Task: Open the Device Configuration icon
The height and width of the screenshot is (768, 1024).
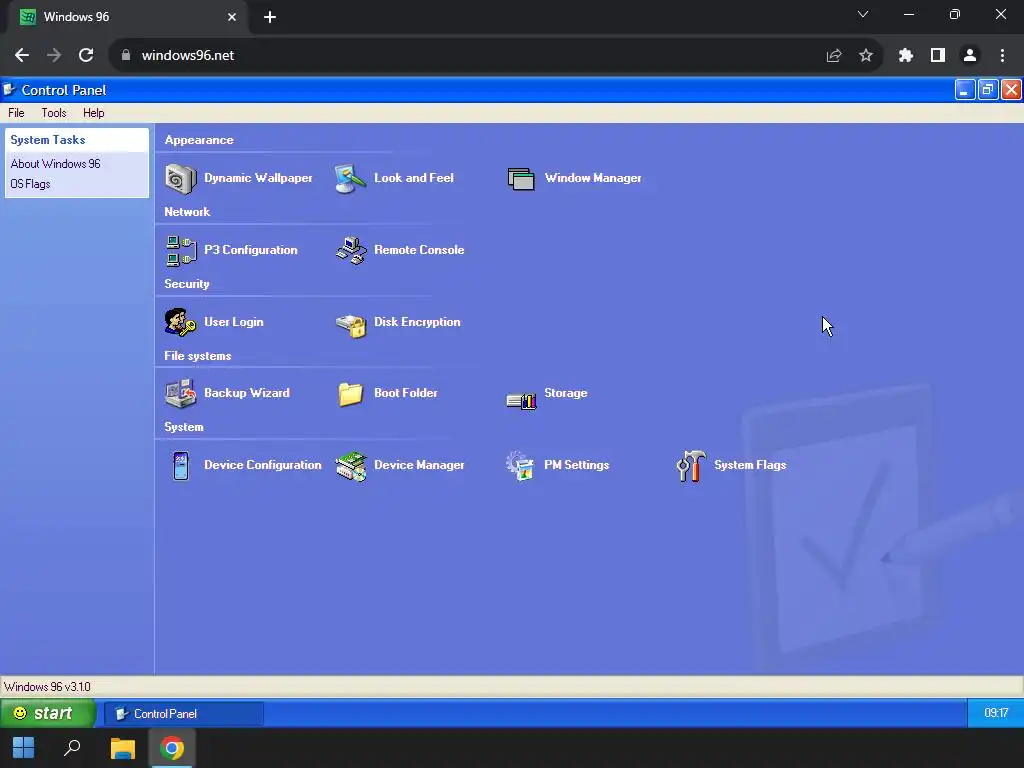Action: click(x=181, y=466)
